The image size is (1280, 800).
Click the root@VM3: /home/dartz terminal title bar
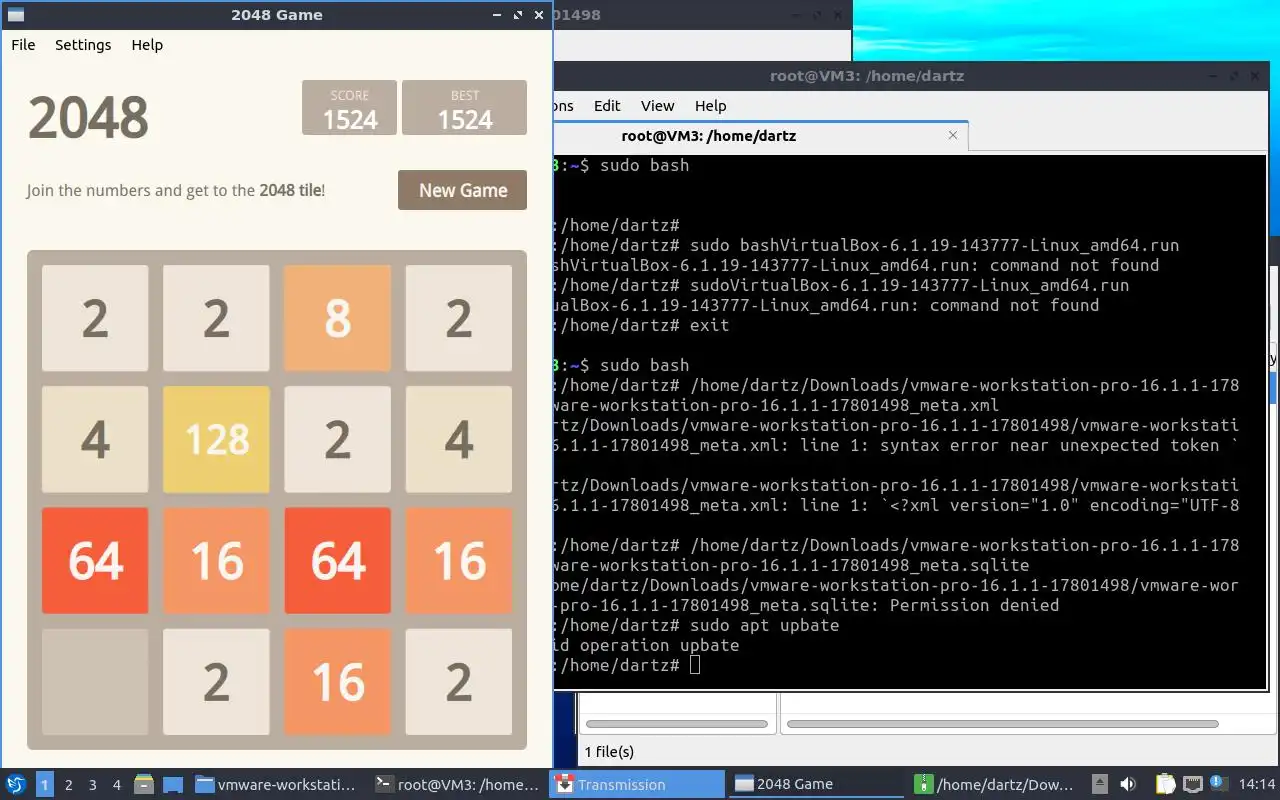[866, 76]
